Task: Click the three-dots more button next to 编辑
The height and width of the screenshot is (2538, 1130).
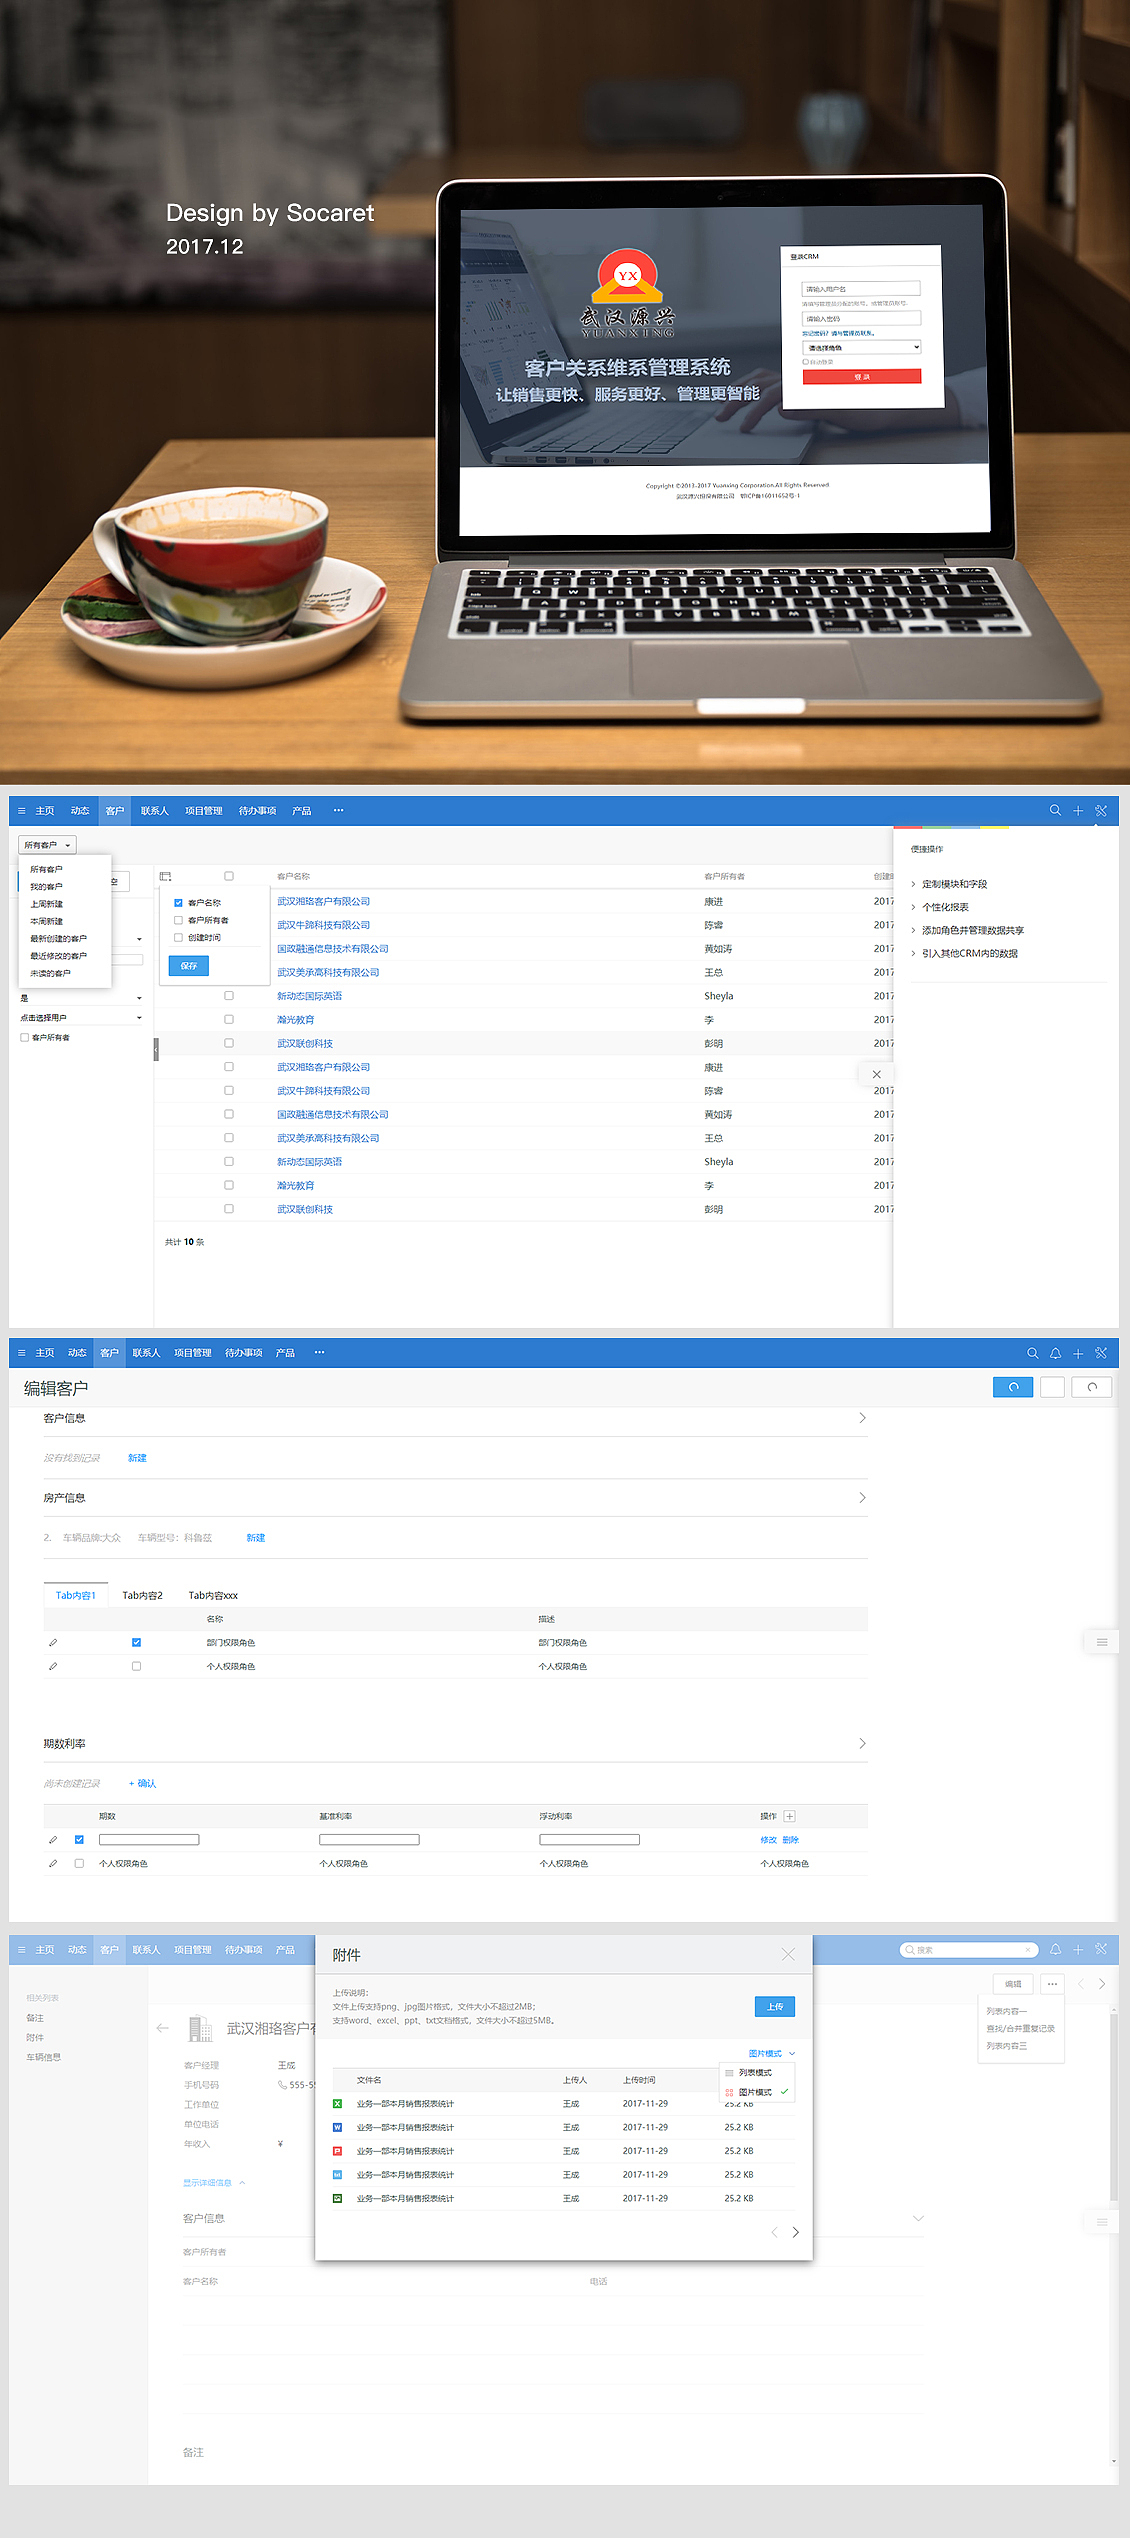Action: tap(1052, 1984)
